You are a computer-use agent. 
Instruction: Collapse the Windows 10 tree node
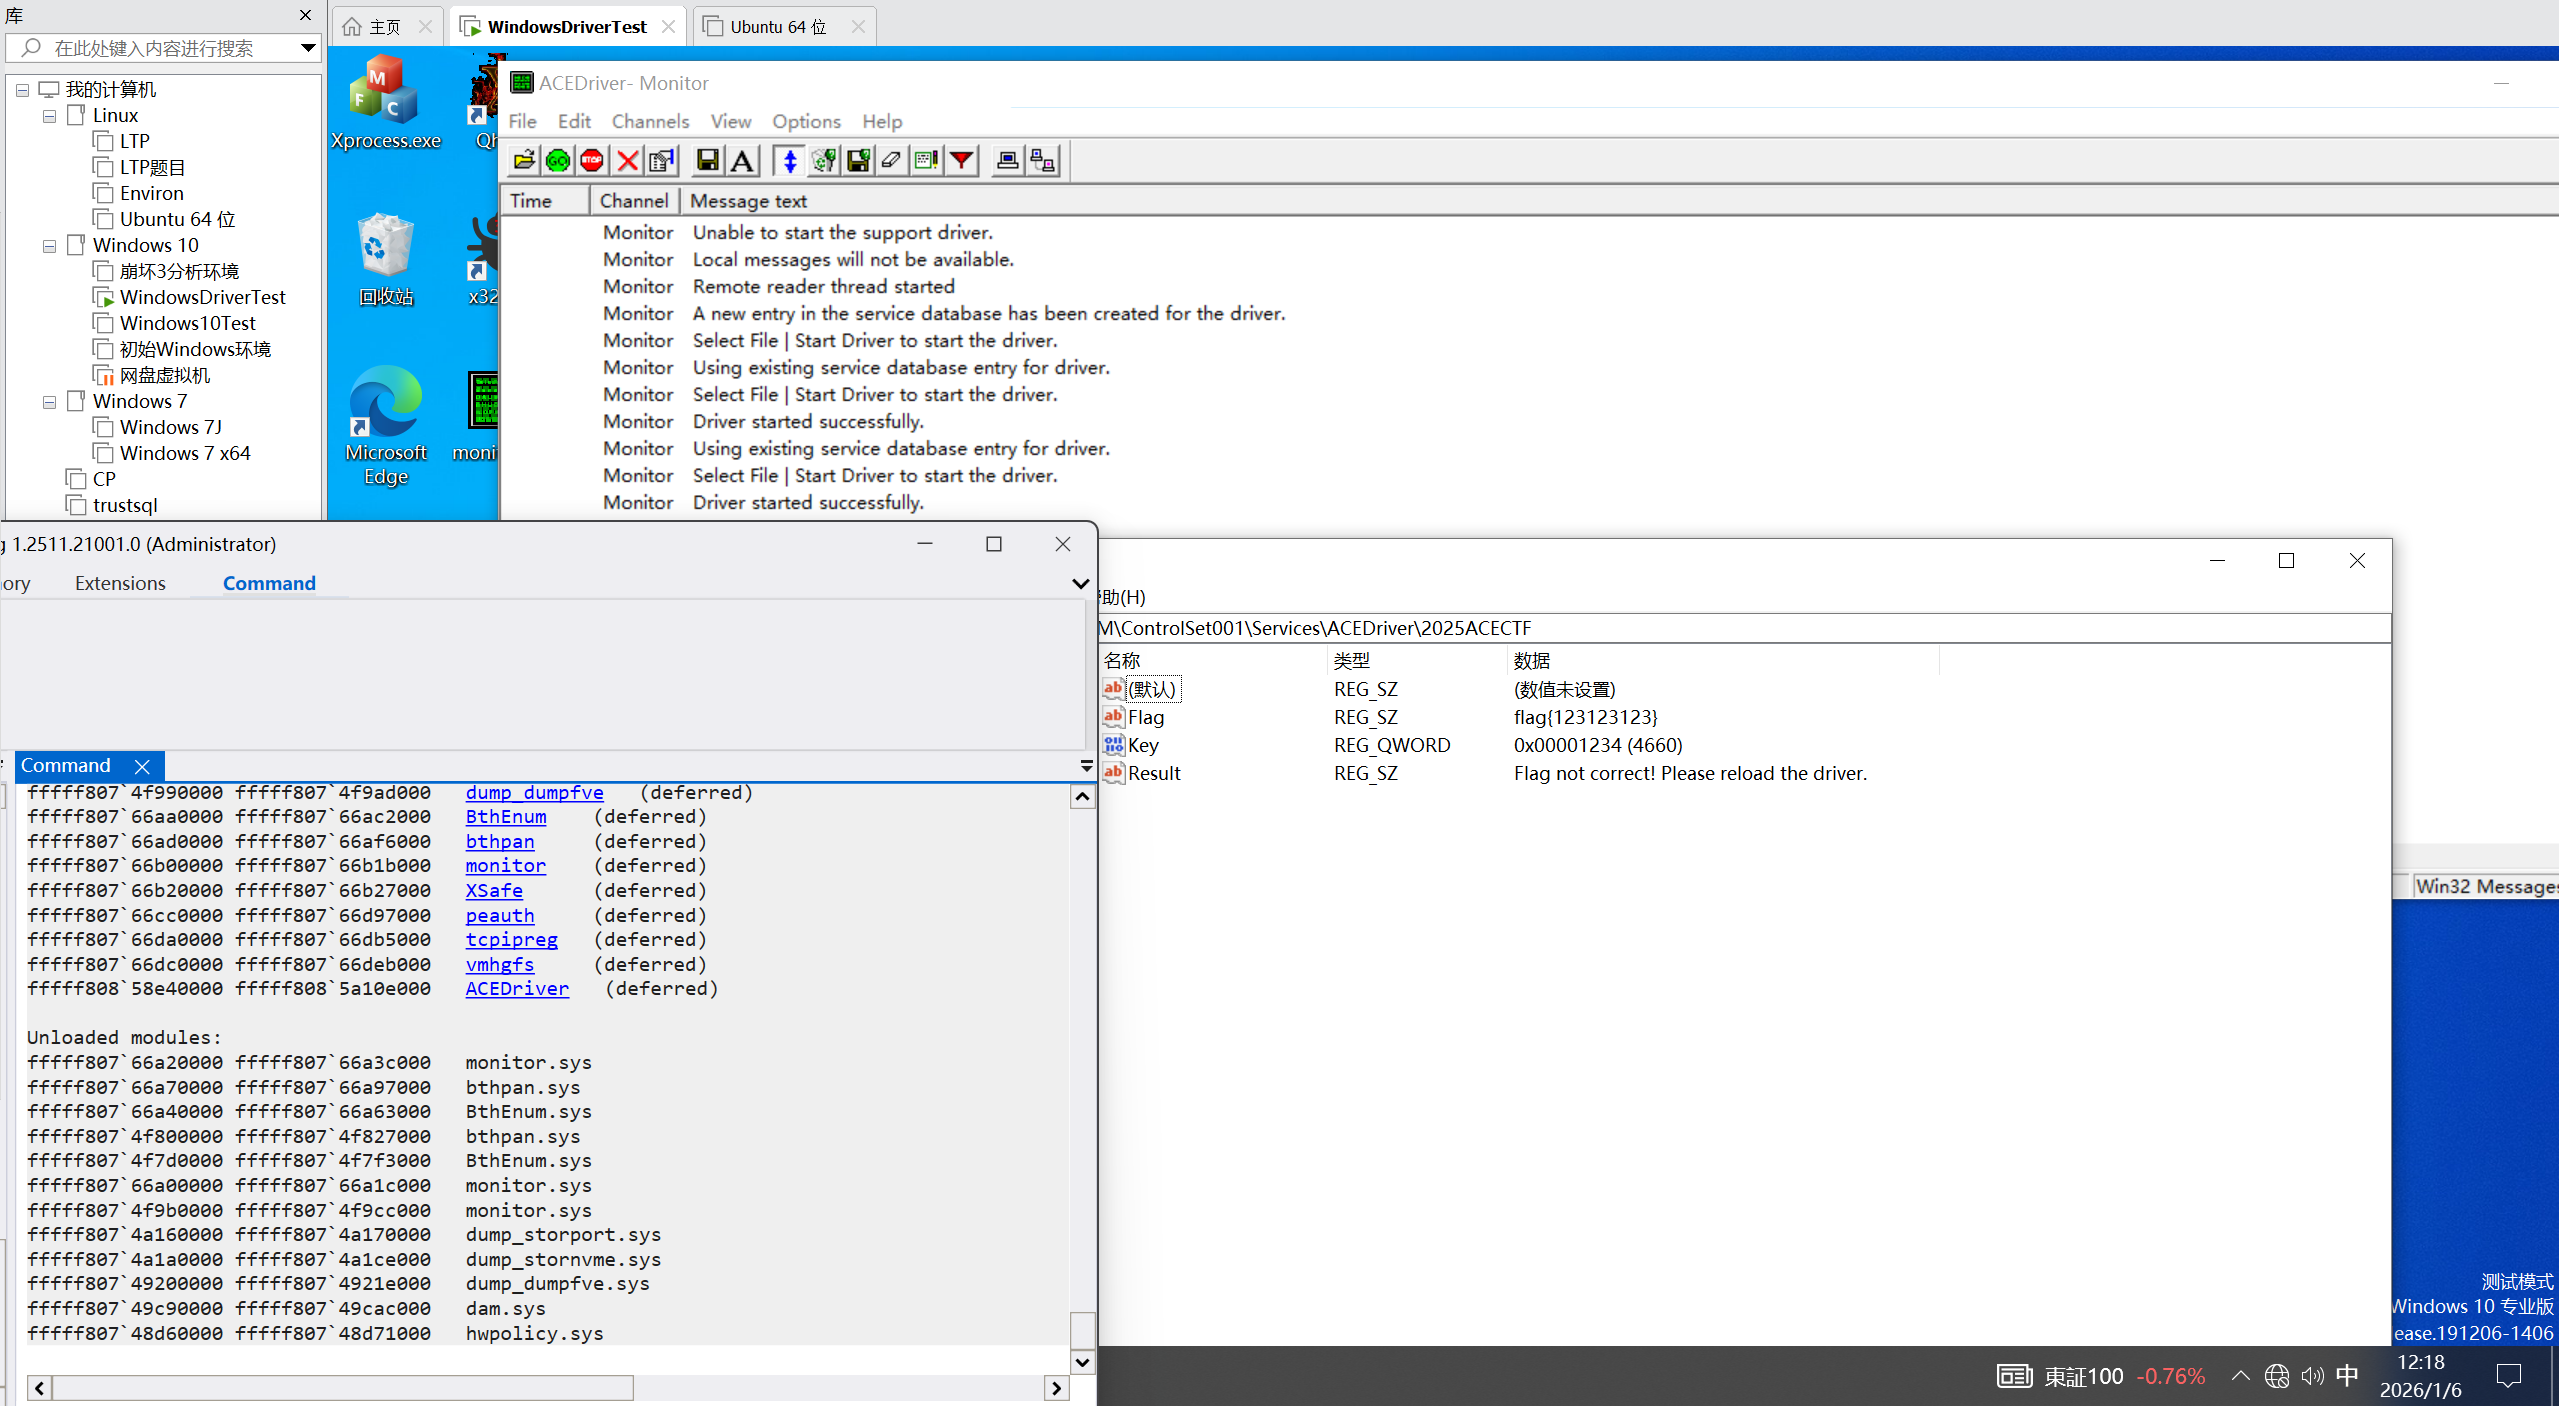pos(49,246)
